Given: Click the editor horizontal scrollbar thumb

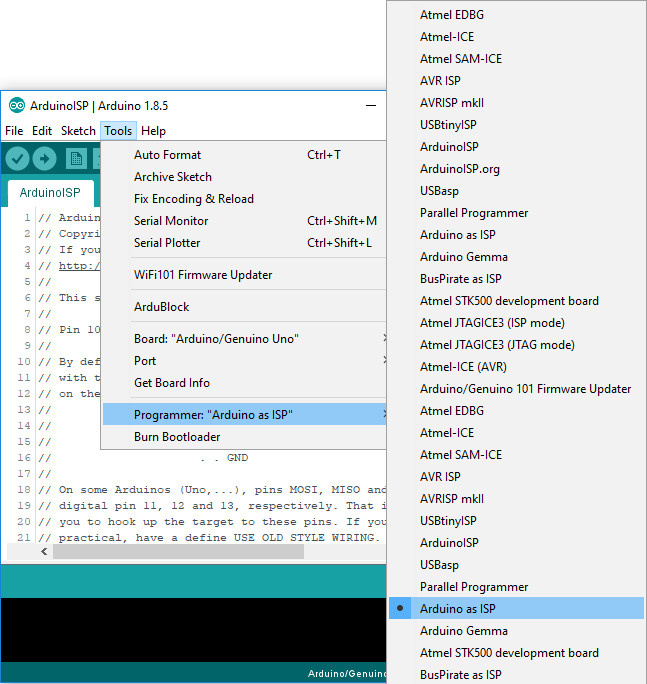Looking at the screenshot, I should pos(178,551).
